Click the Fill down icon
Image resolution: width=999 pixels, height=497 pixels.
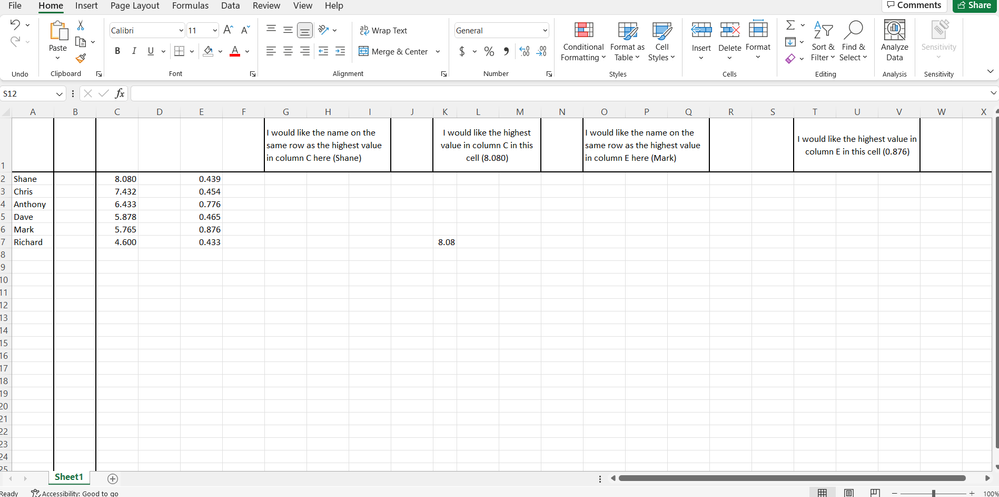pyautogui.click(x=790, y=41)
